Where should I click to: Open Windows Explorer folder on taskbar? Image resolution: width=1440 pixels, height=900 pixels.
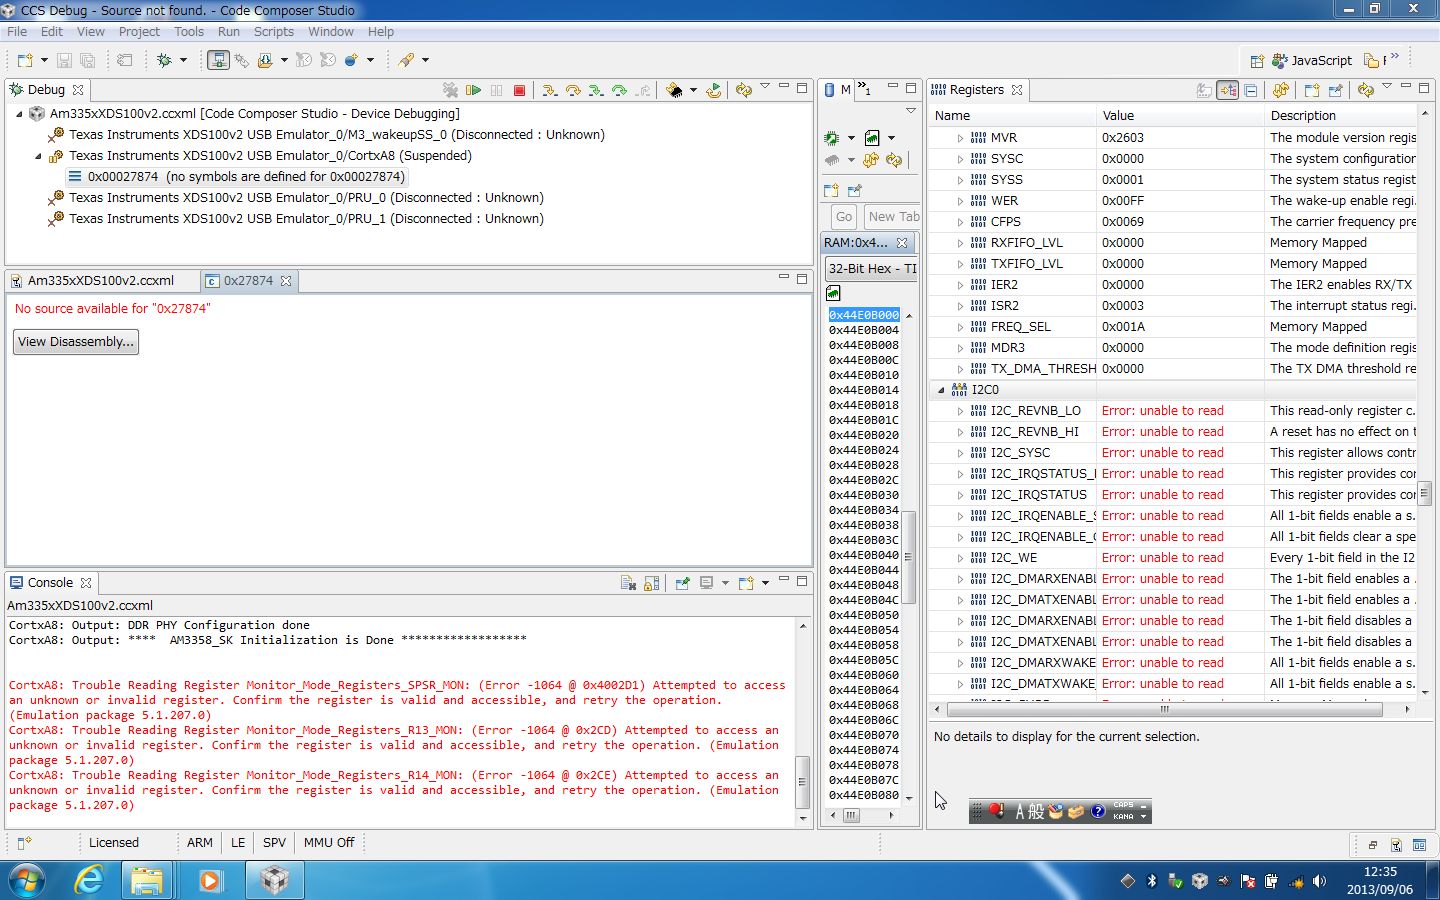[147, 880]
